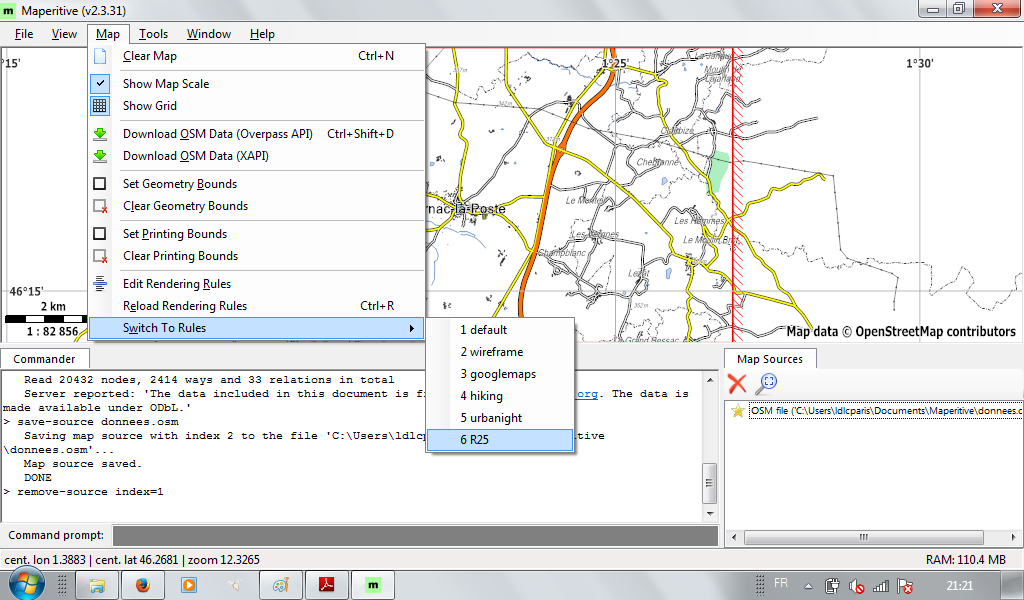1024x600 pixels.
Task: Click the Maperitive taskbar button
Action: (x=373, y=585)
